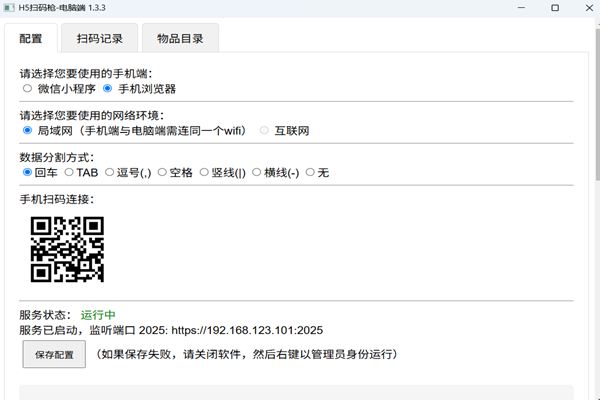The width and height of the screenshot is (600, 400).
Task: Open the 物品目录 tab
Action: pos(180,38)
